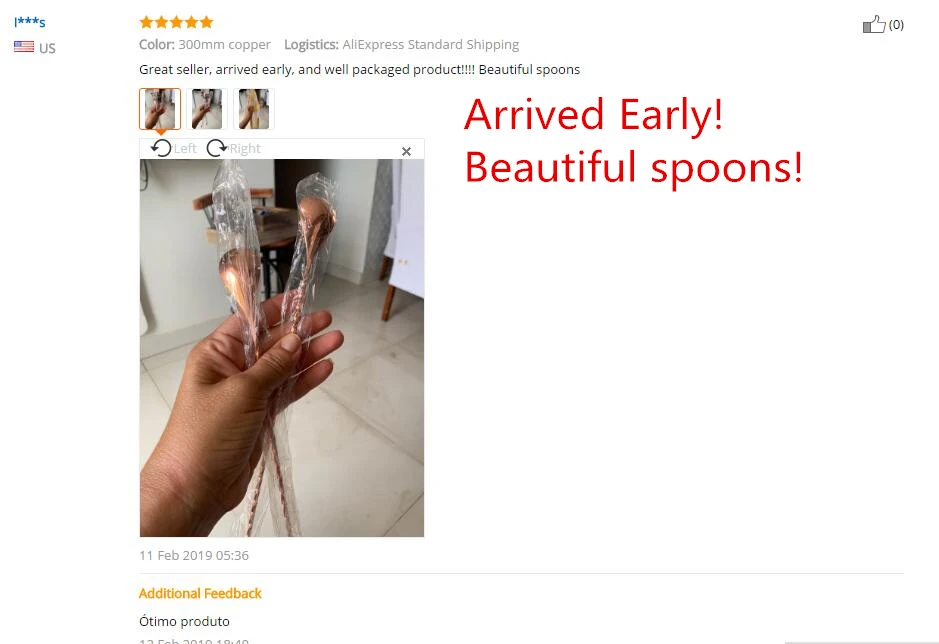Open reviewer profile l***s
Viewport: 939px width, 644px height.
30,22
